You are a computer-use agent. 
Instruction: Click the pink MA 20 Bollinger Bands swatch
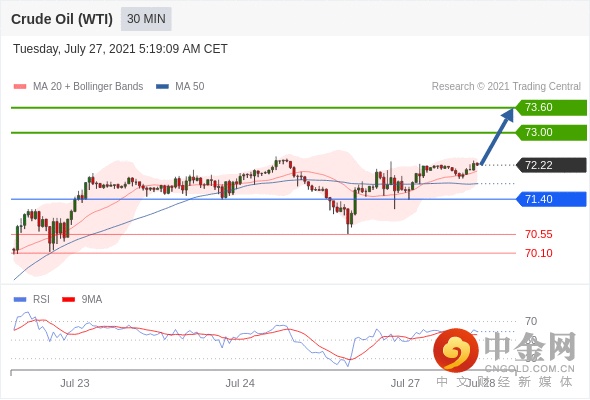(20, 87)
